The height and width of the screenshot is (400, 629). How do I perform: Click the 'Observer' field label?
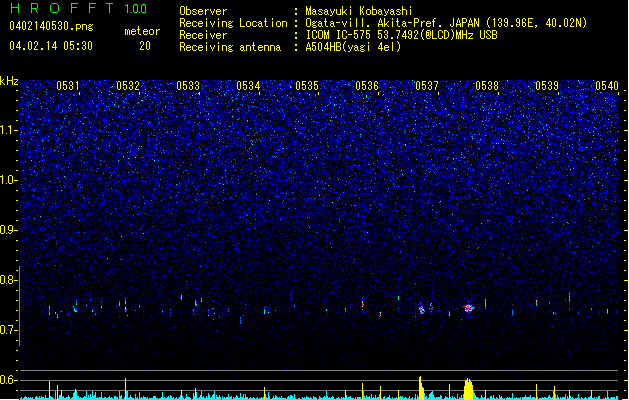(x=203, y=11)
